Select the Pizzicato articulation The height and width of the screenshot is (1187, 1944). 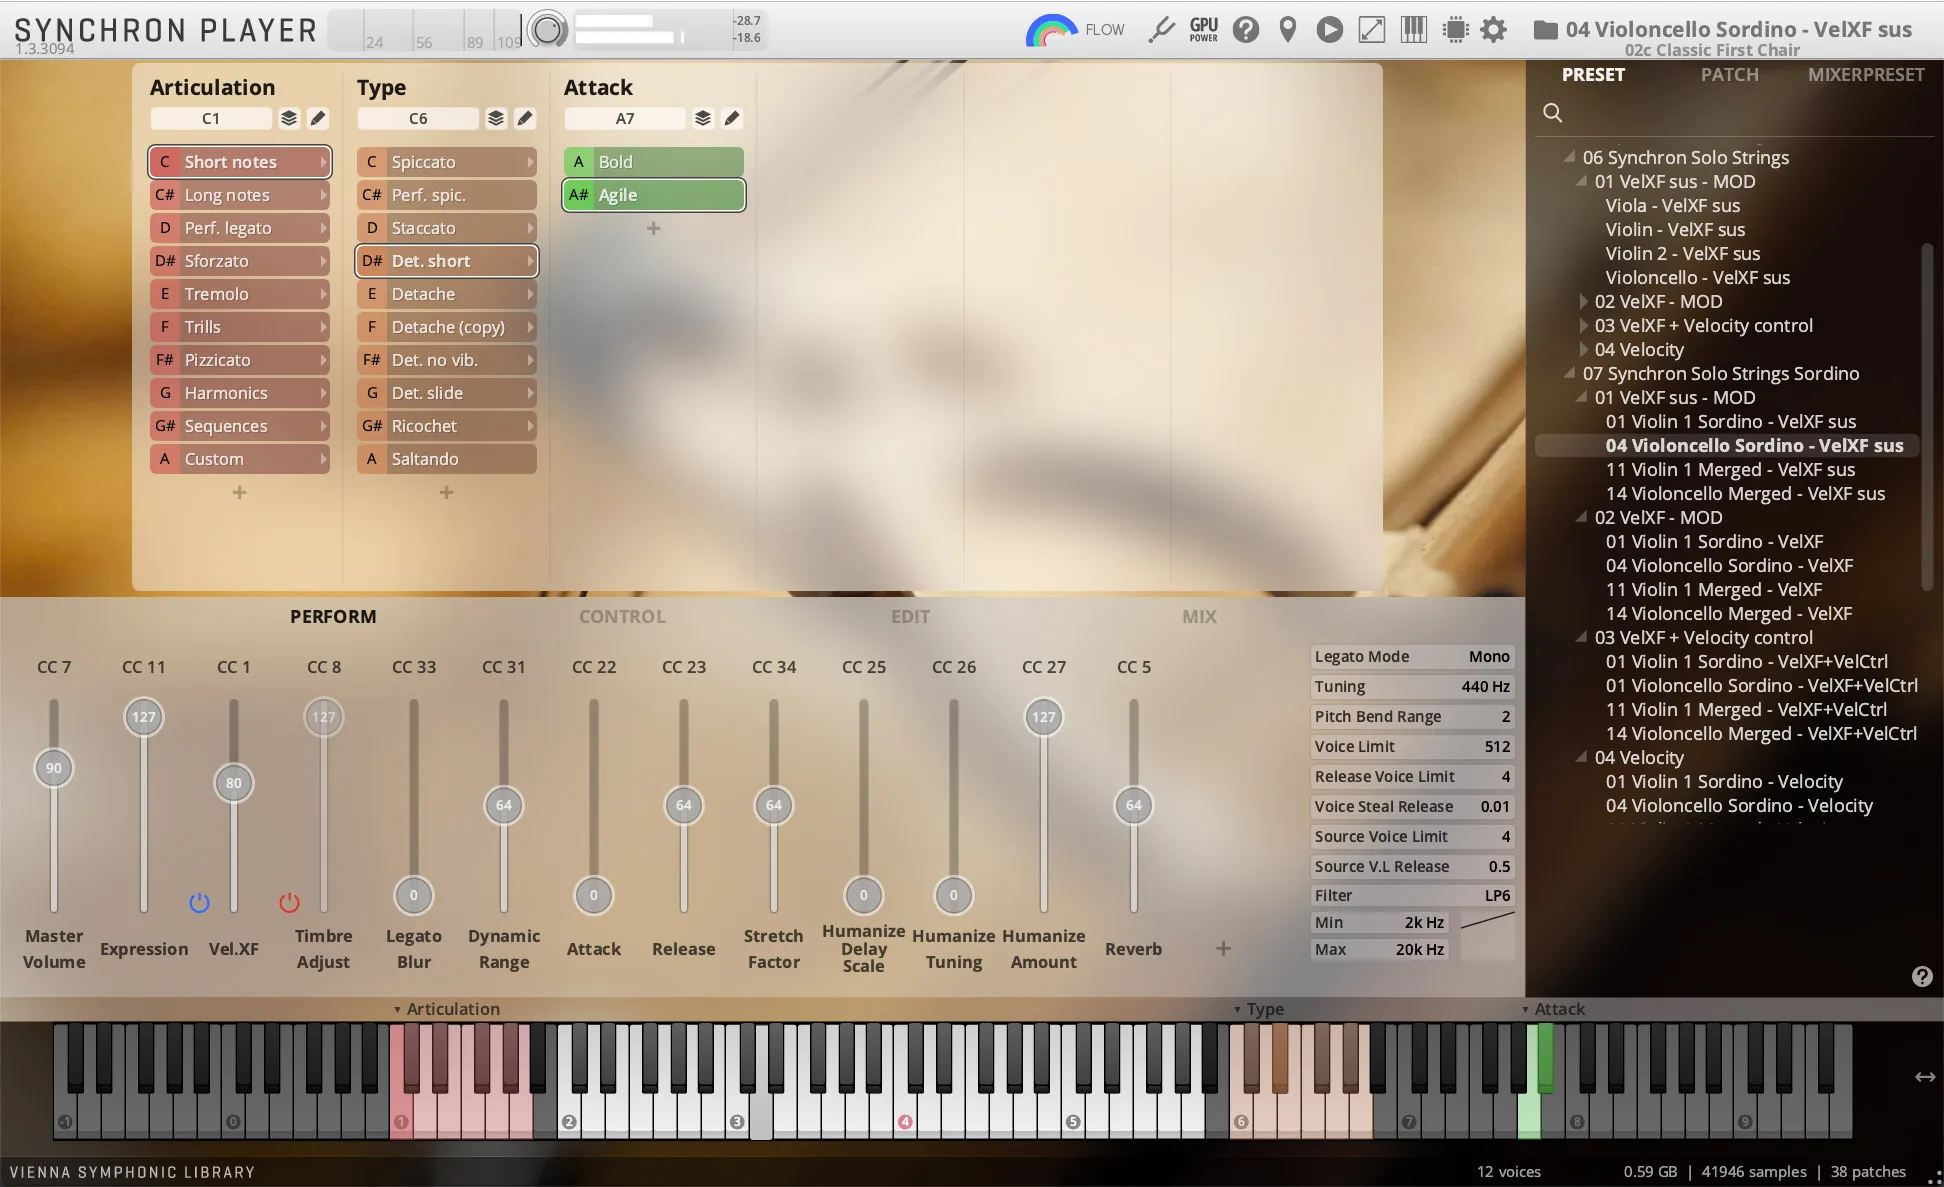point(240,360)
